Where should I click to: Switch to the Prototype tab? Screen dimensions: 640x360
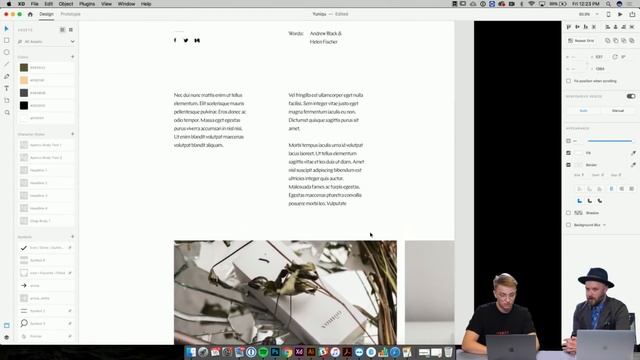pos(71,14)
